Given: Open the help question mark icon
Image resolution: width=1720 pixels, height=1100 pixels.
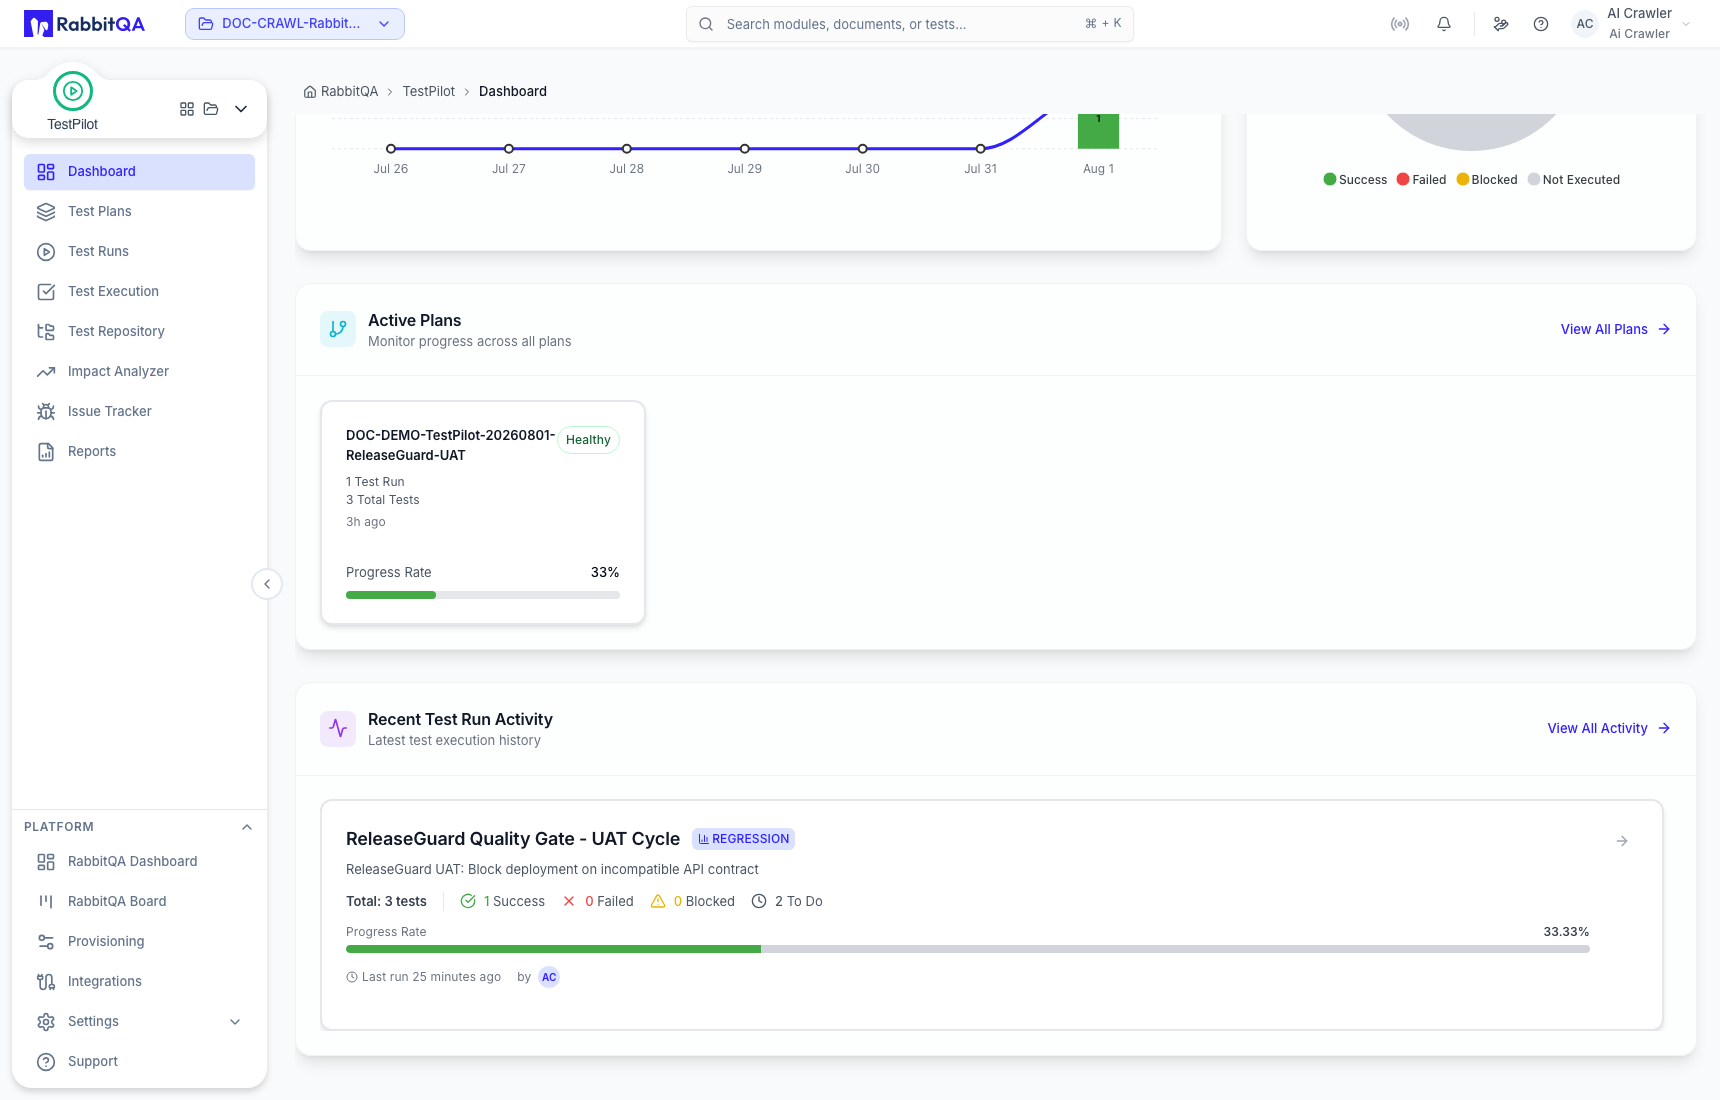Looking at the screenshot, I should 1541,24.
